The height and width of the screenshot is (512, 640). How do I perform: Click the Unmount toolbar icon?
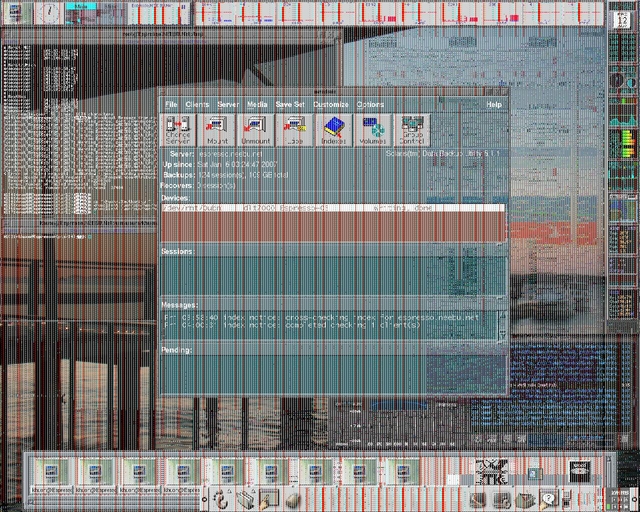(256, 130)
